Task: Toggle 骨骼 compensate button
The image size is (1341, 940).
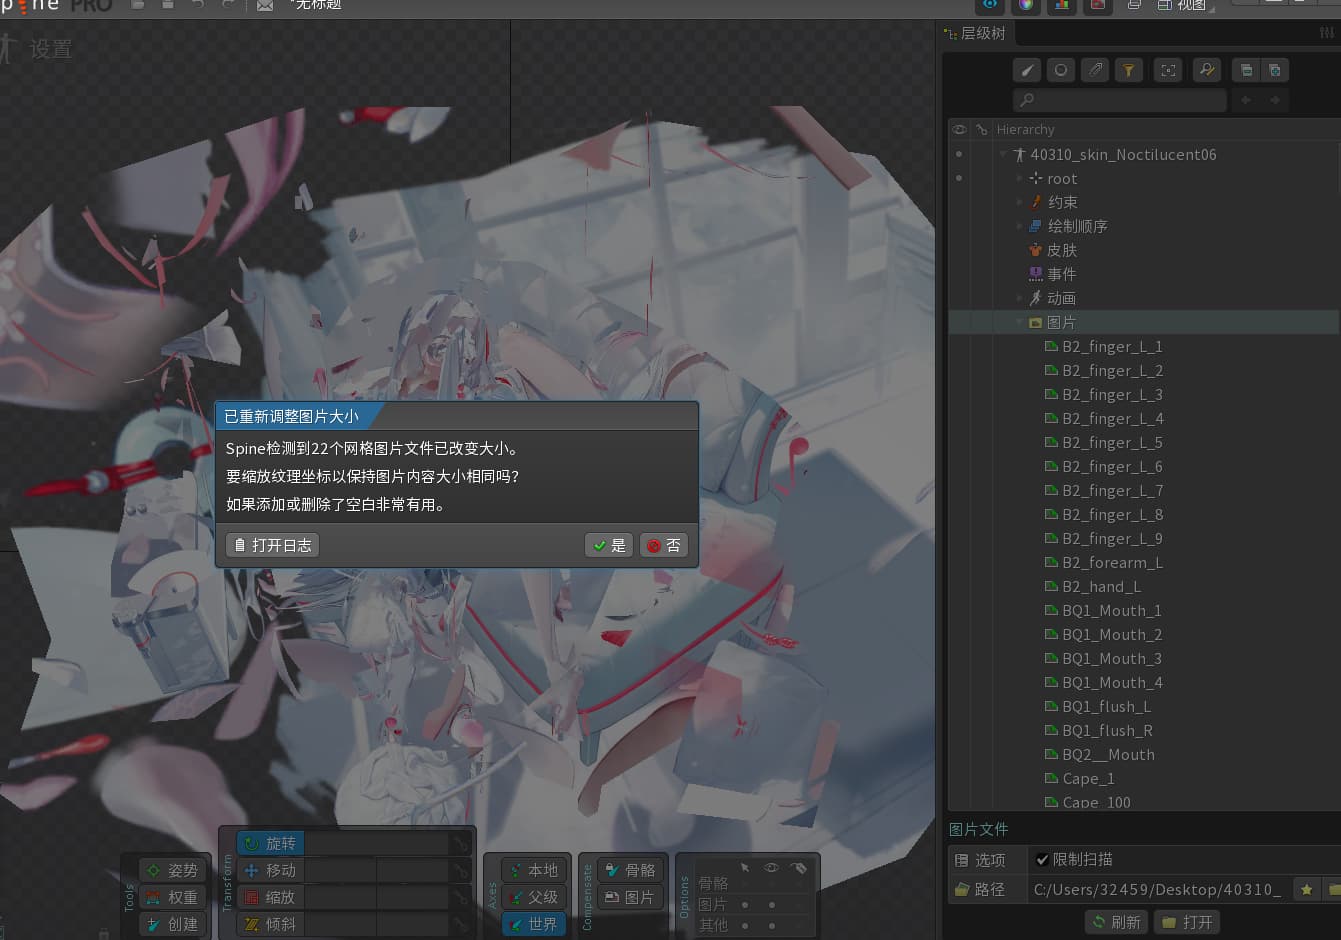Action: pyautogui.click(x=630, y=870)
